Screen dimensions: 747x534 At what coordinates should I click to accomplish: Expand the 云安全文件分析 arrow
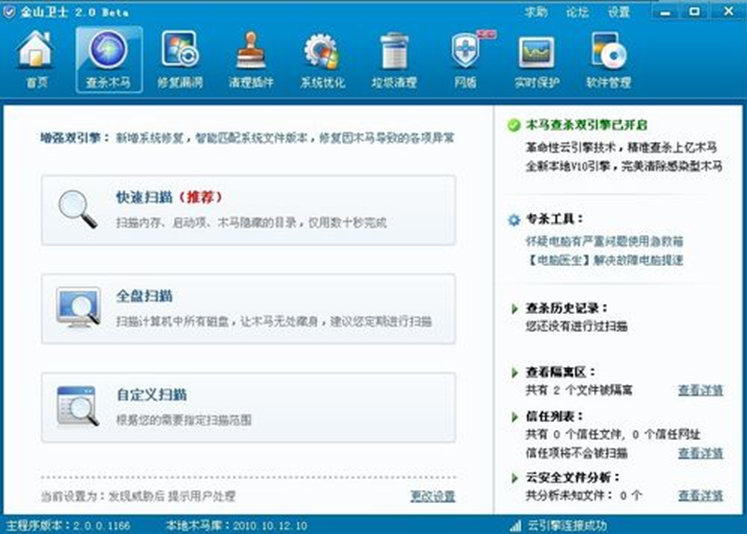tap(515, 478)
